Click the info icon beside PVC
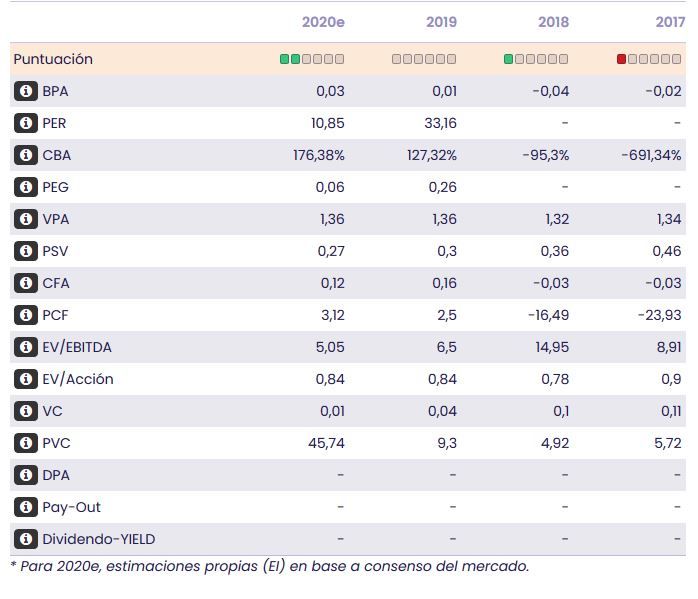This screenshot has height=599, width=698. point(25,443)
